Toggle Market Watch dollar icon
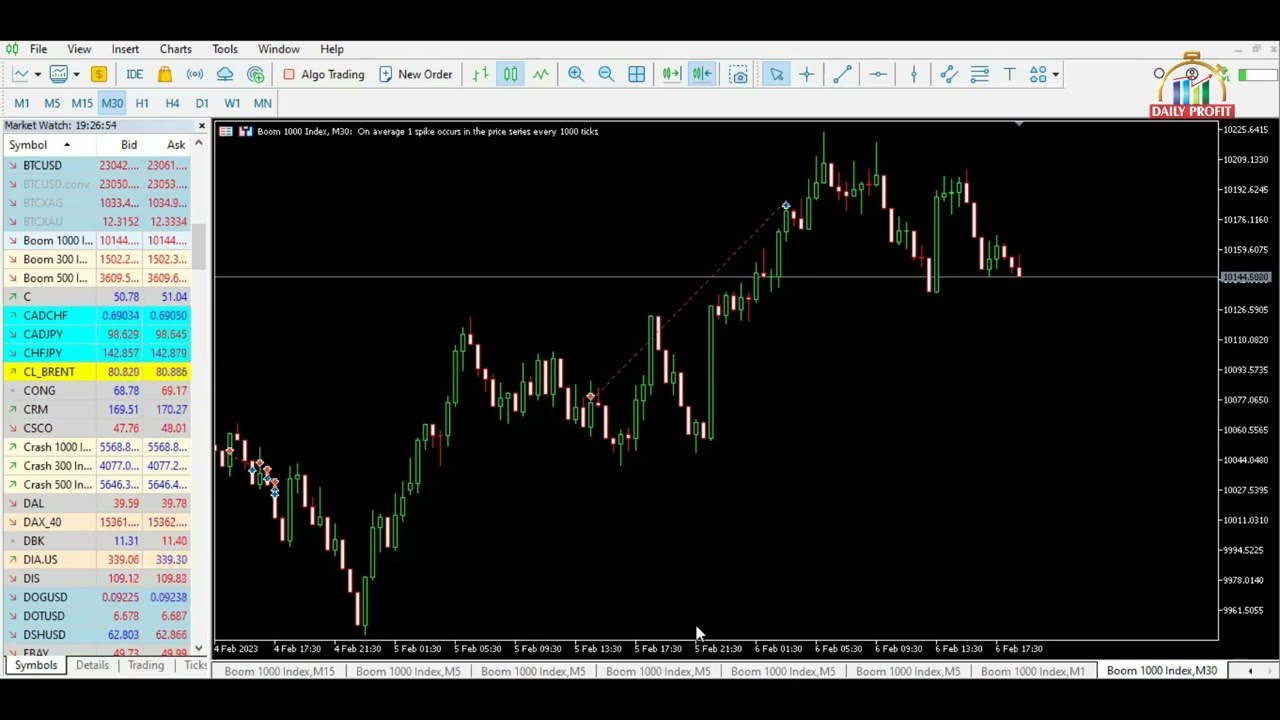This screenshot has height=720, width=1280. point(99,74)
